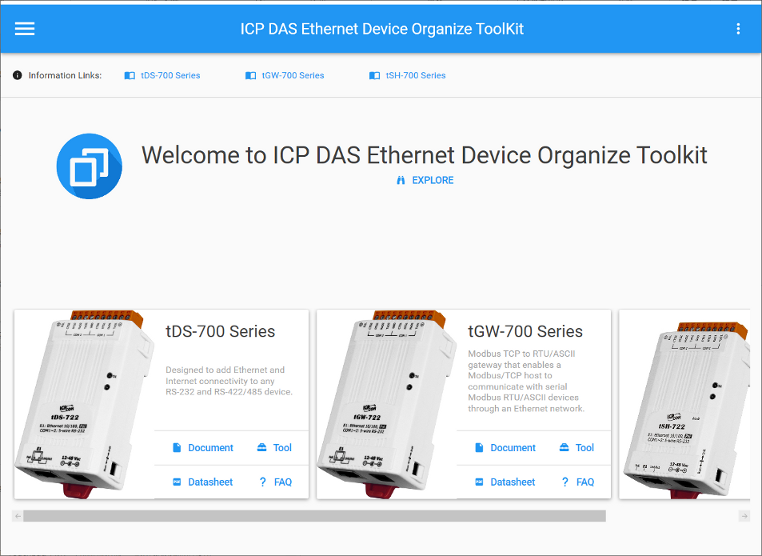Click the tGW-700 Series description text
This screenshot has width=762, height=556.
(x=526, y=381)
